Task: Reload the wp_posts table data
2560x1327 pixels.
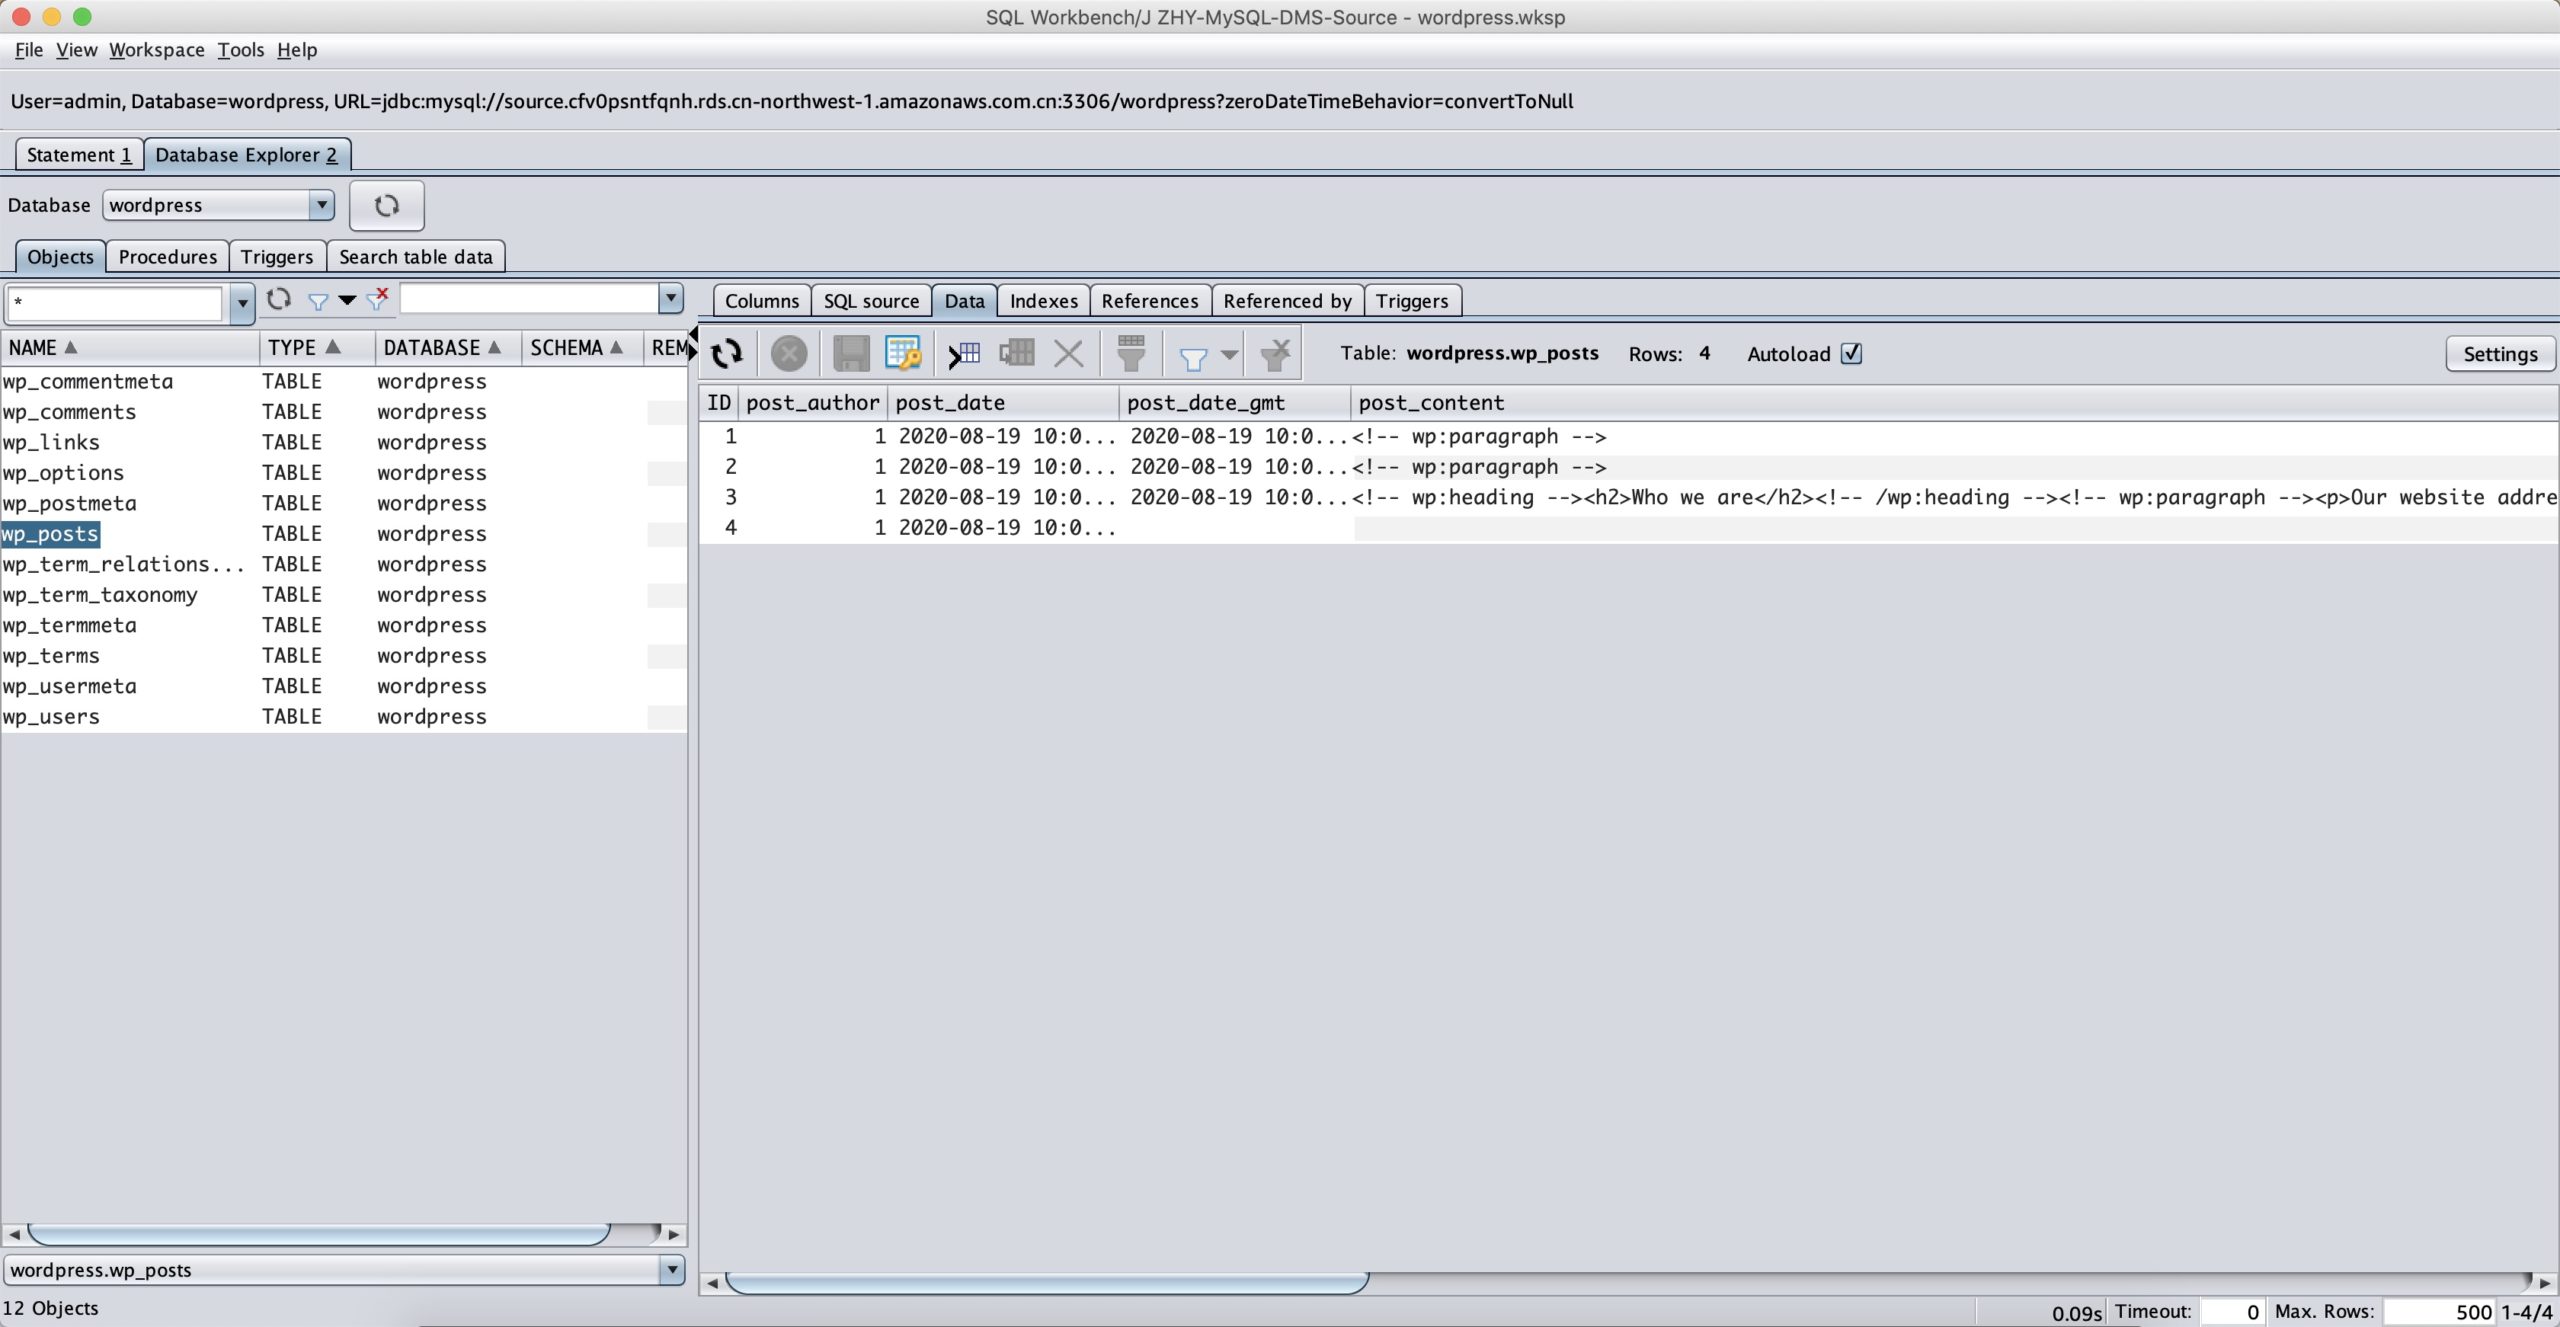Action: point(727,353)
